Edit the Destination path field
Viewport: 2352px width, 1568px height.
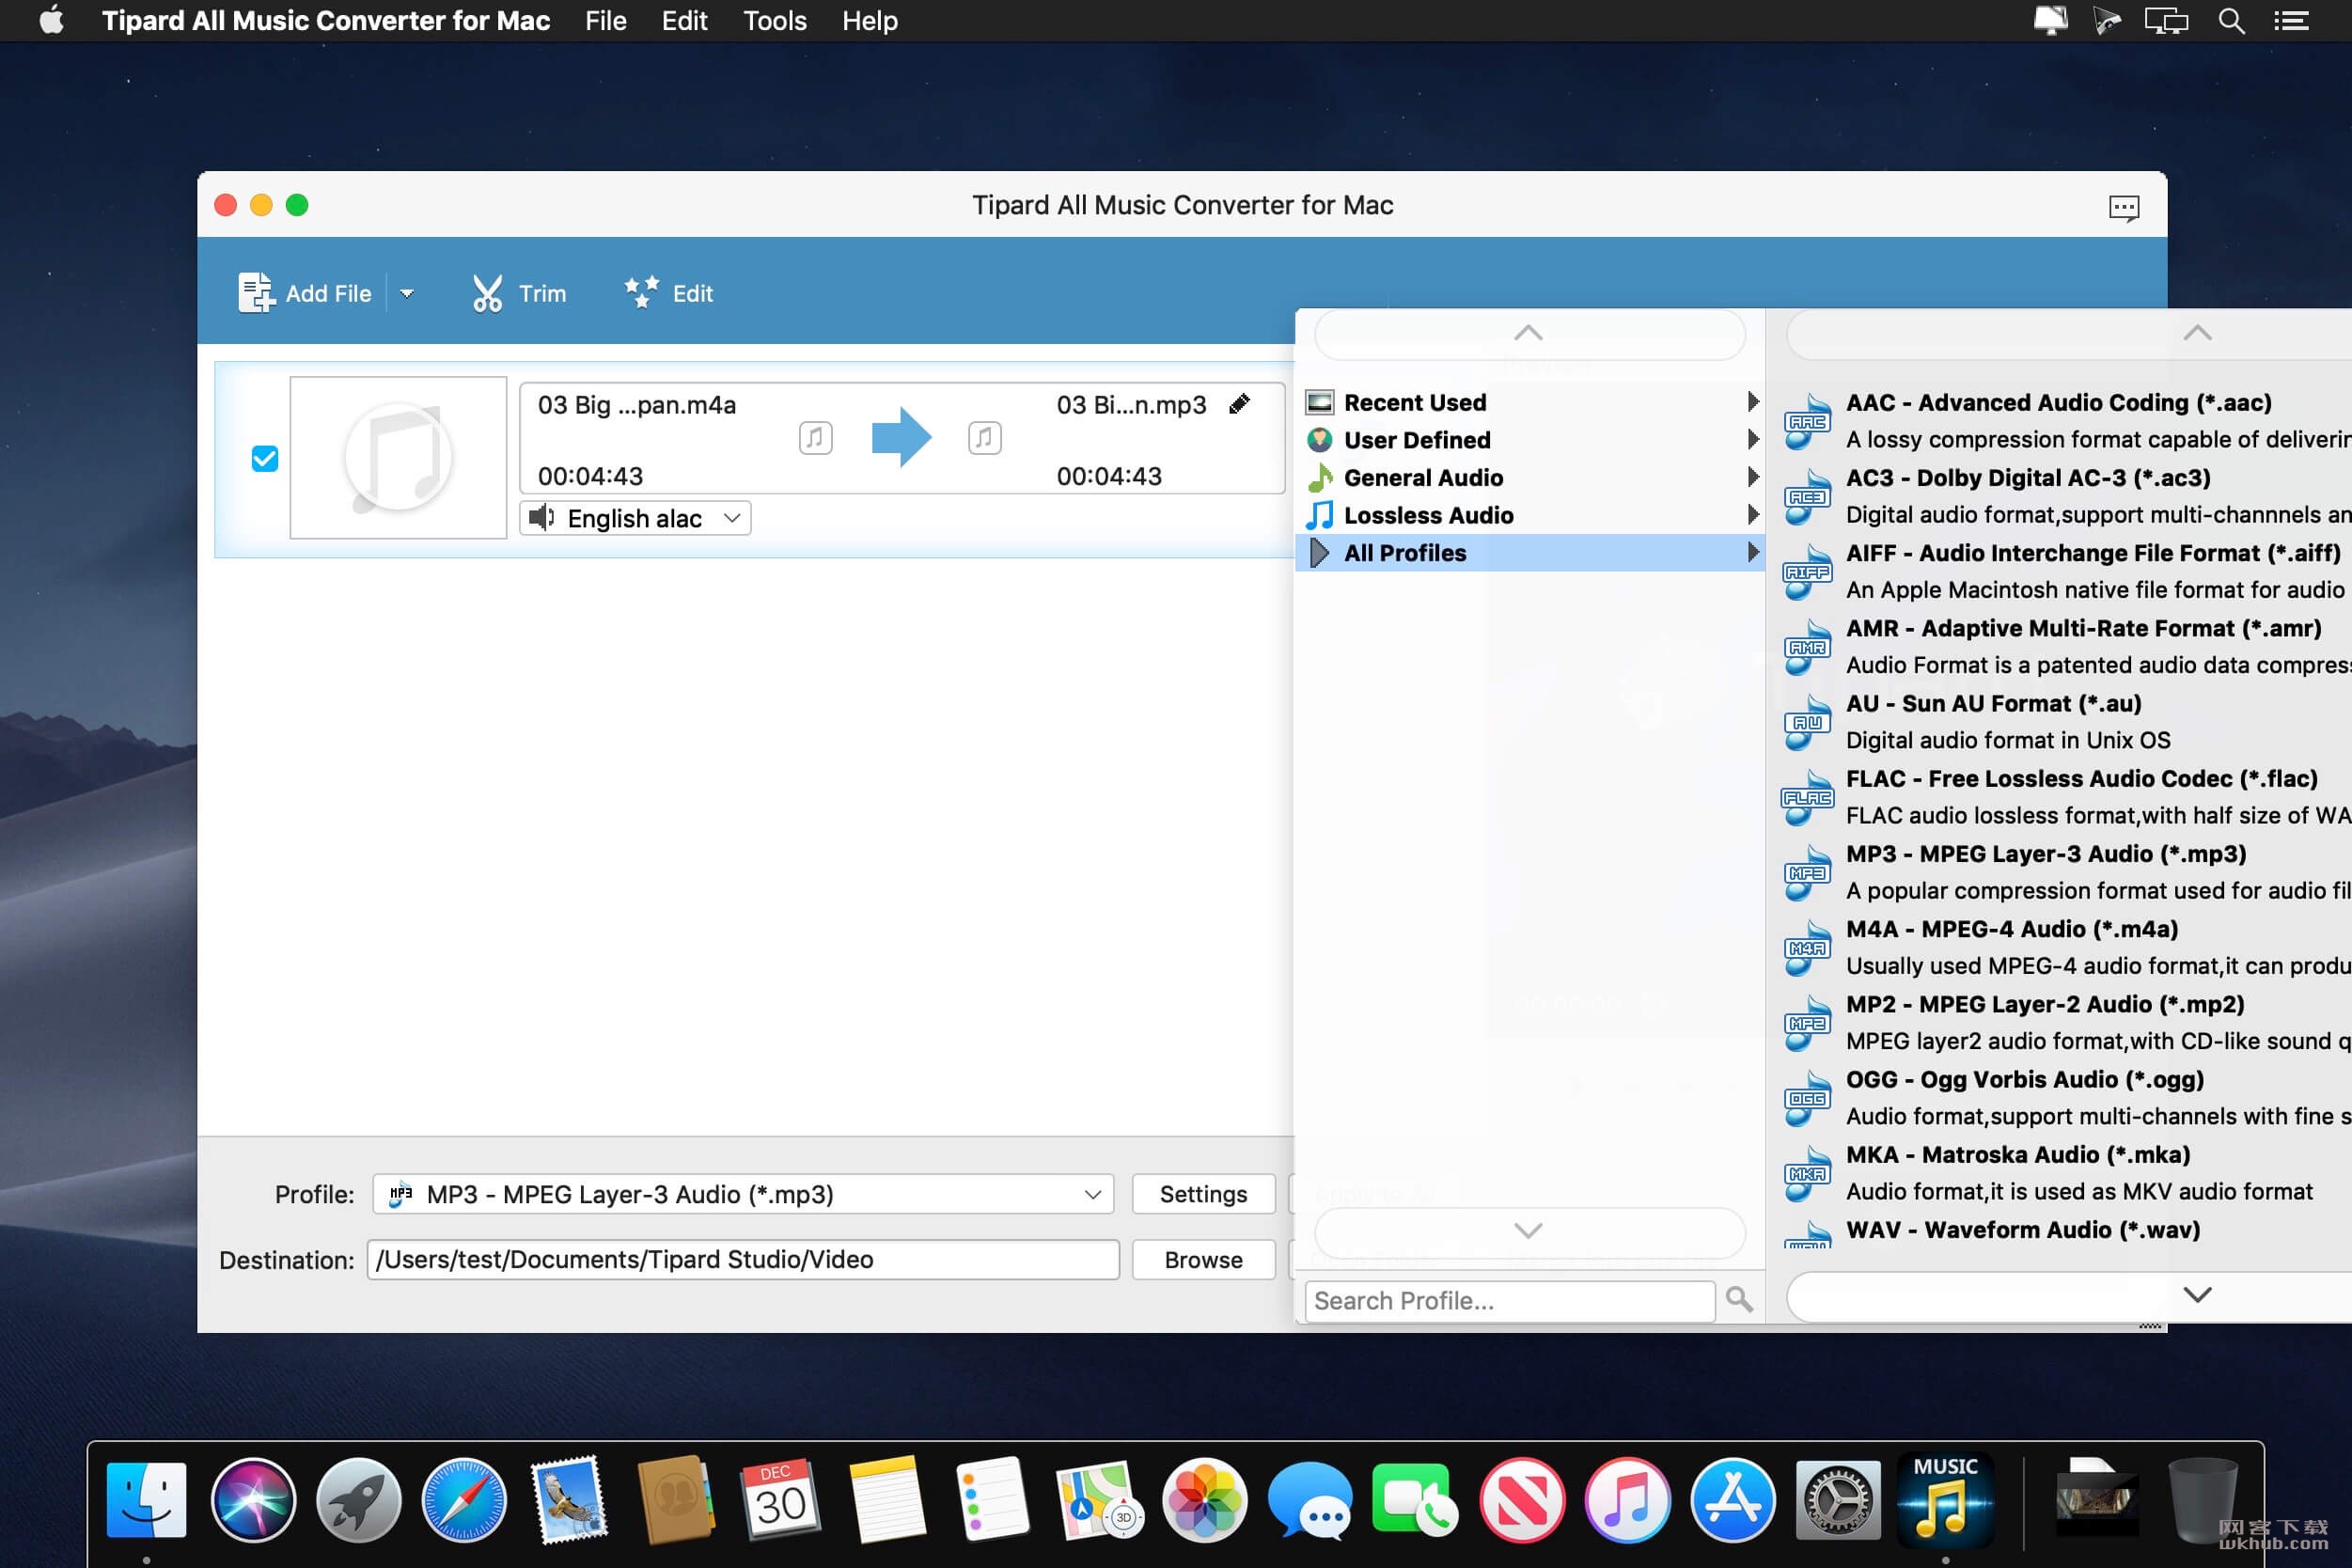(743, 1260)
